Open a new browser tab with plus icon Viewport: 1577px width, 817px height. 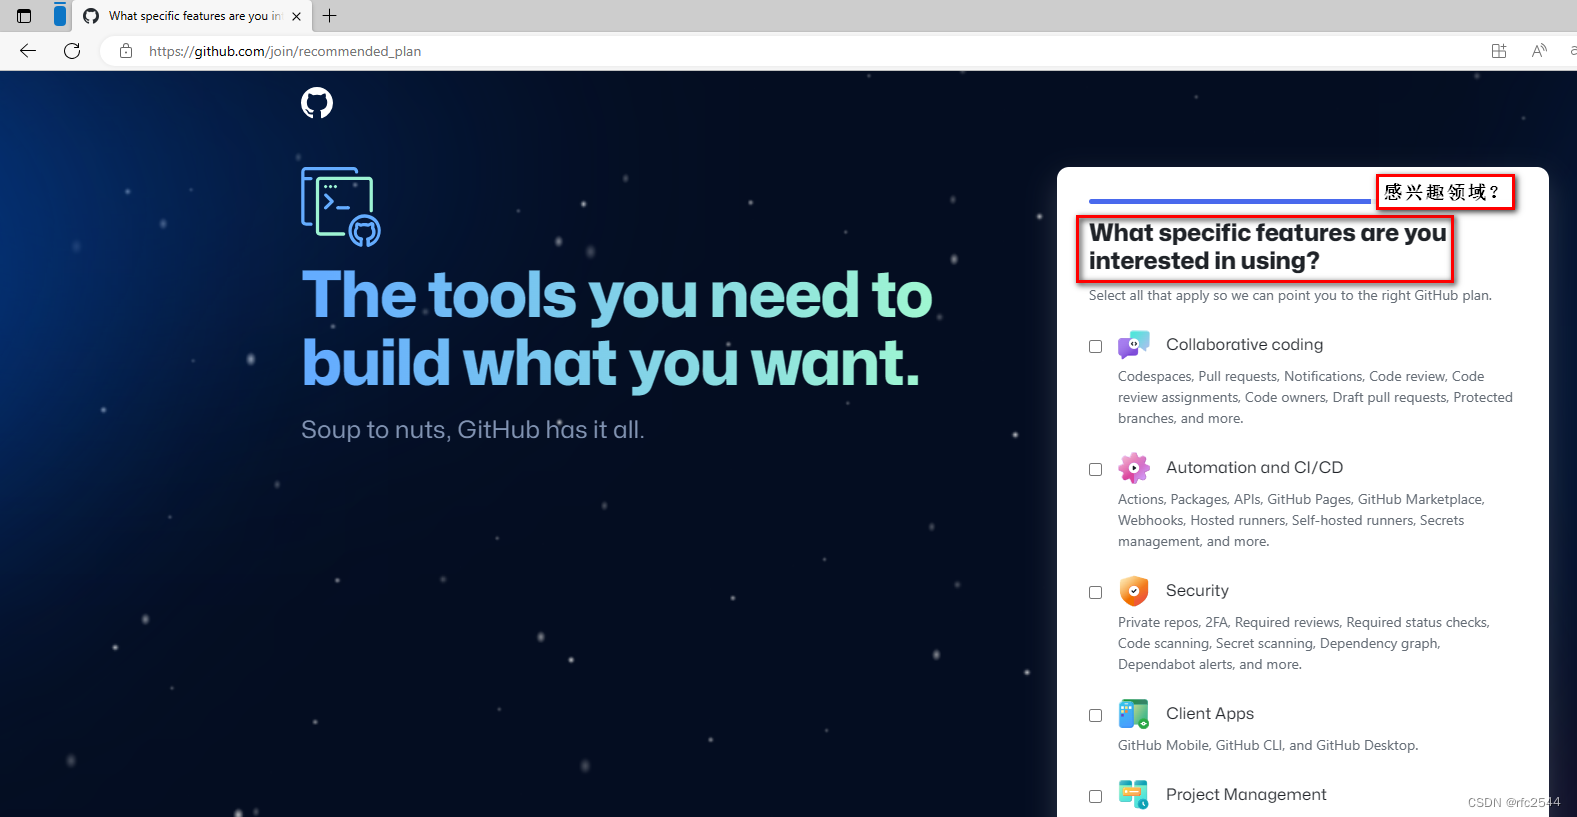click(x=329, y=16)
